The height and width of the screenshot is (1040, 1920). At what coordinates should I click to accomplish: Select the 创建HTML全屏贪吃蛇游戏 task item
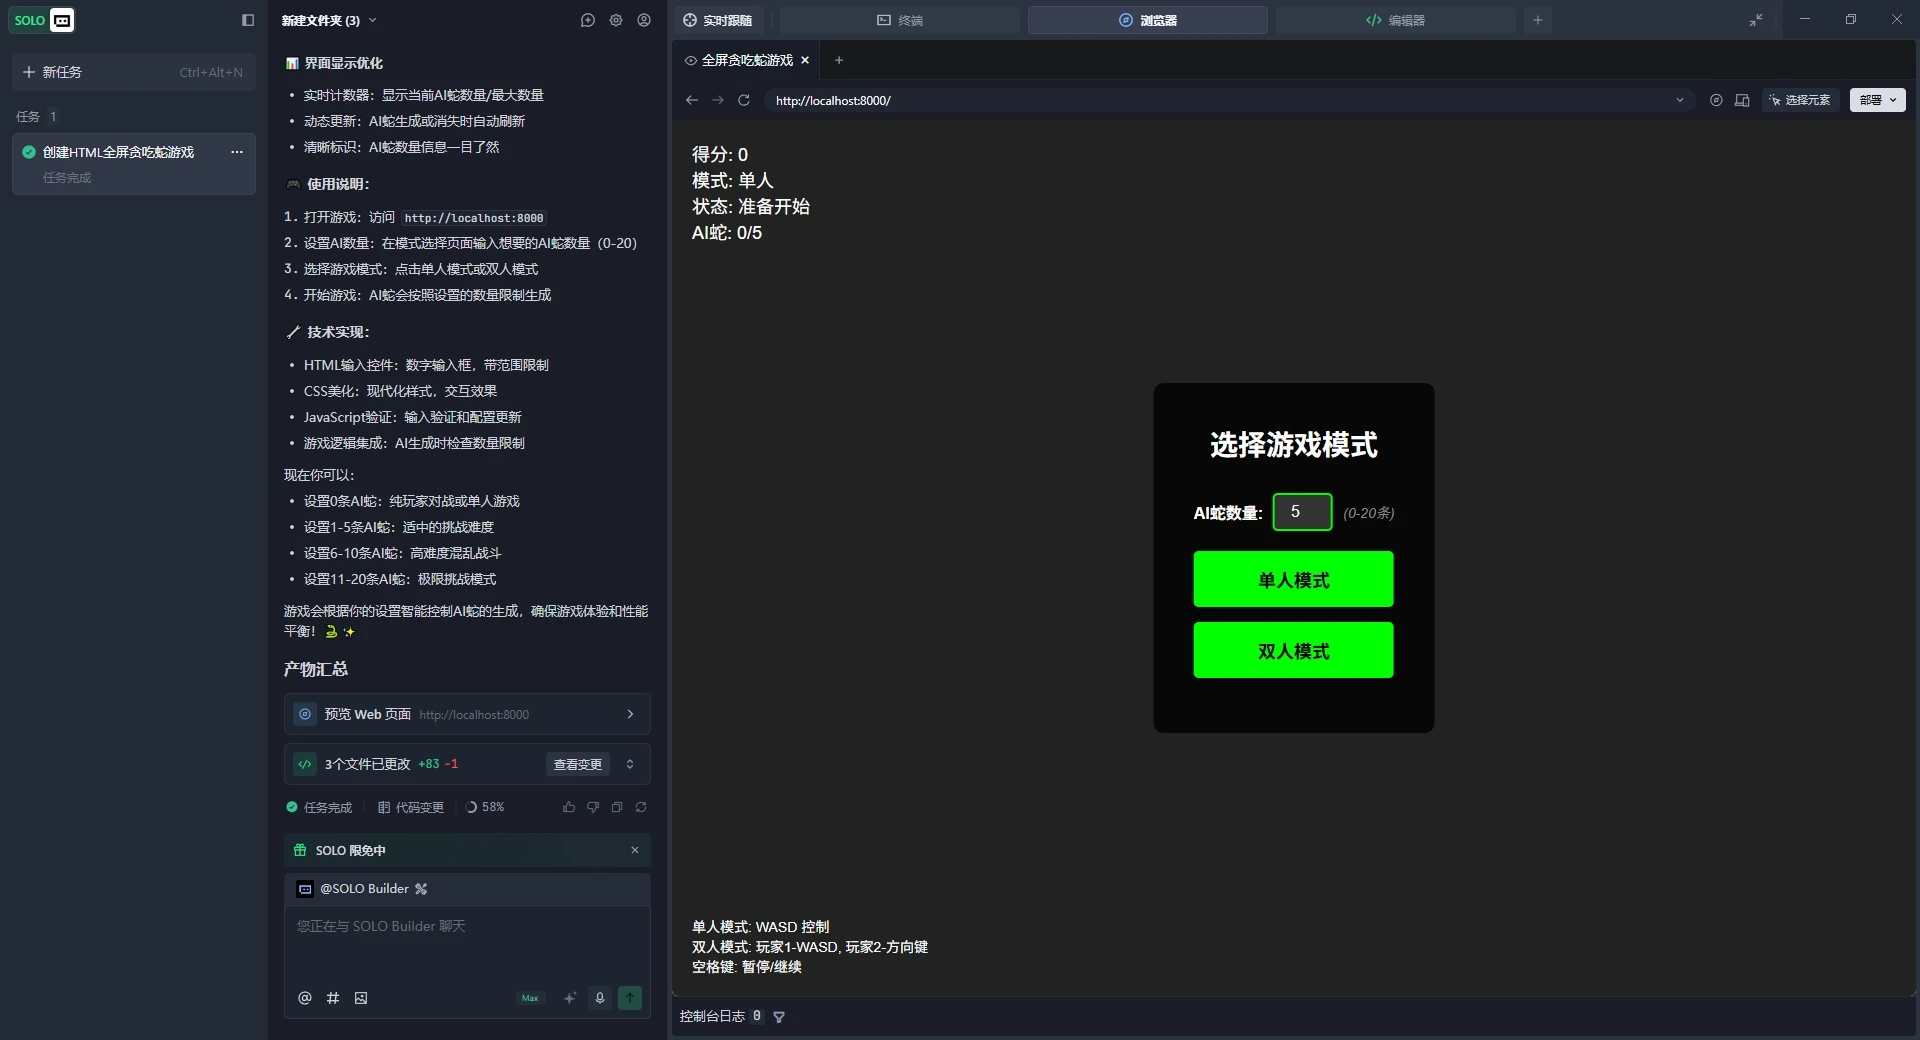point(134,163)
